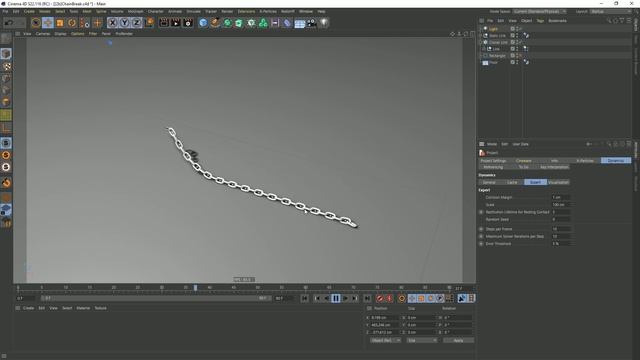Add a Light object from toolbar
Viewport: 640px width, 360px height.
324,23
